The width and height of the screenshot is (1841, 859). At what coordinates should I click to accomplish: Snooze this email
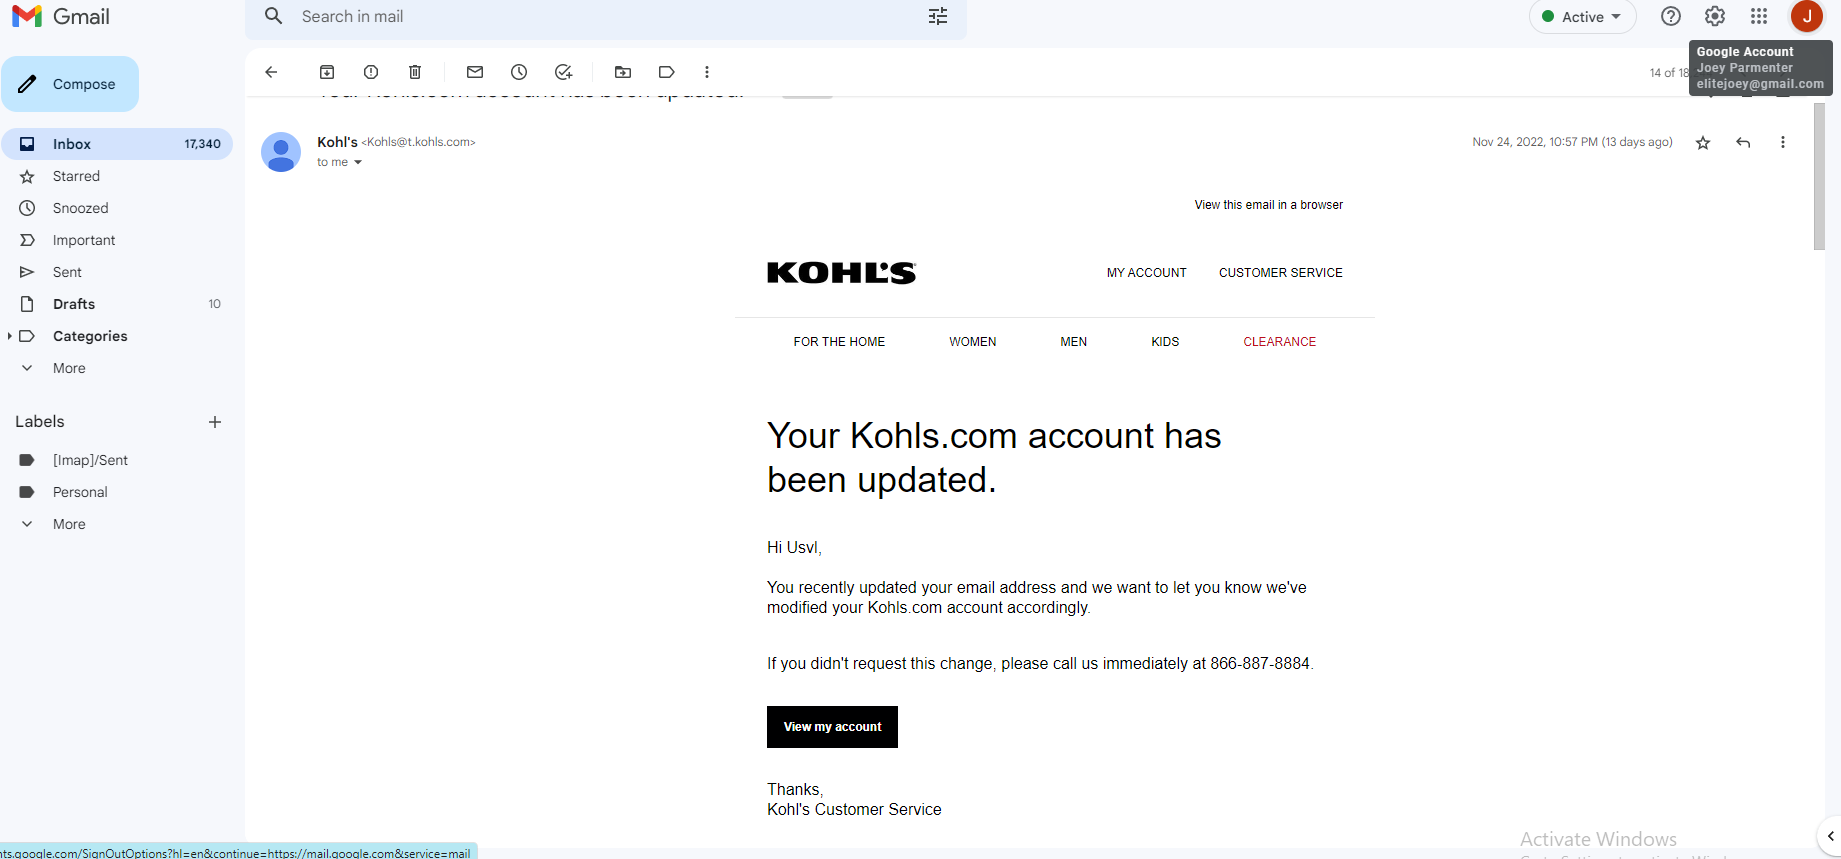click(x=519, y=72)
